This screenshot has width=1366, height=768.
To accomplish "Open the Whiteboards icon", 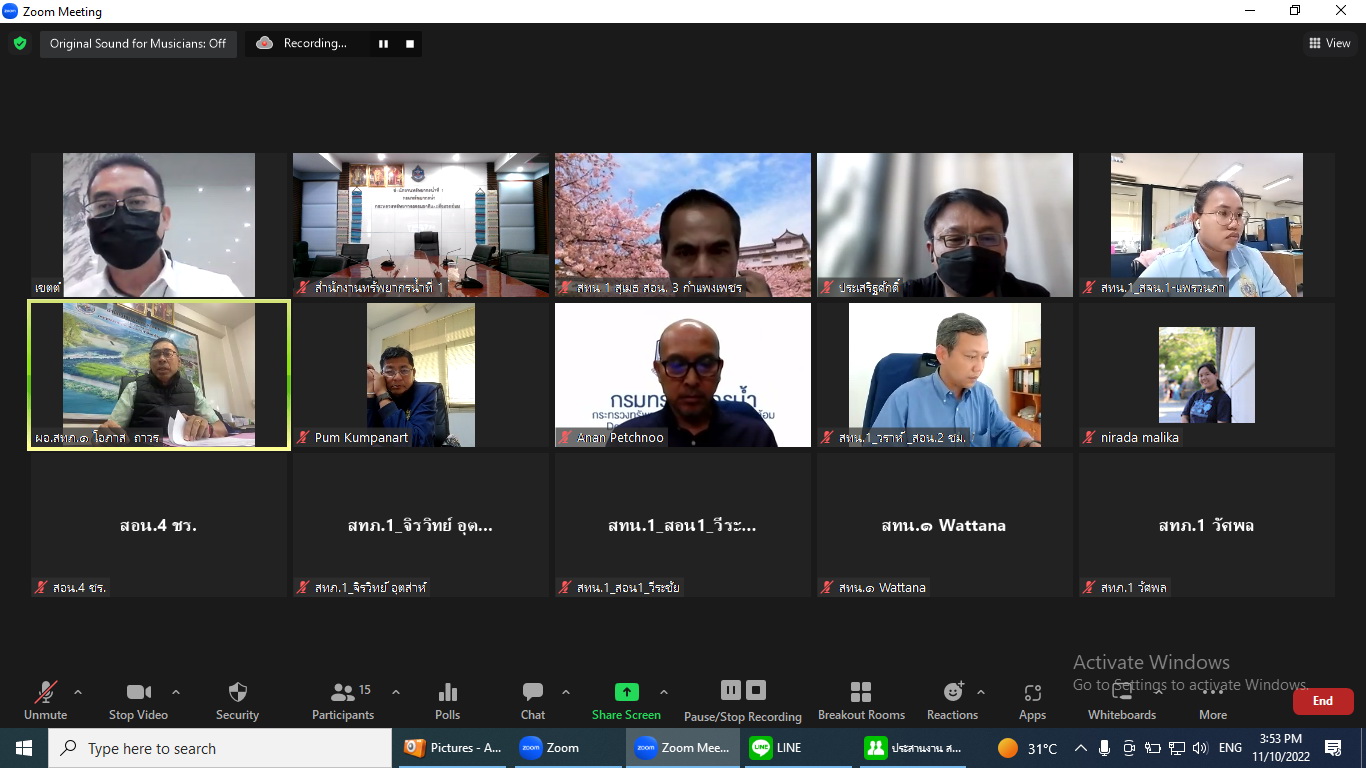I will (1122, 692).
